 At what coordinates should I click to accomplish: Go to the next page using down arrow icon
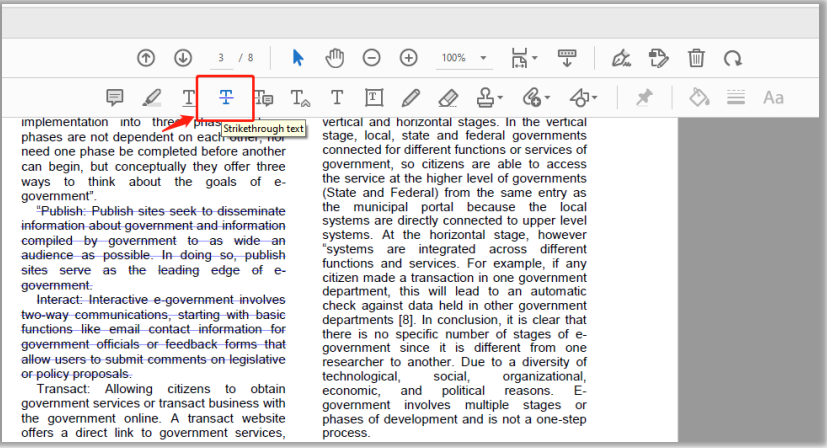pos(183,58)
